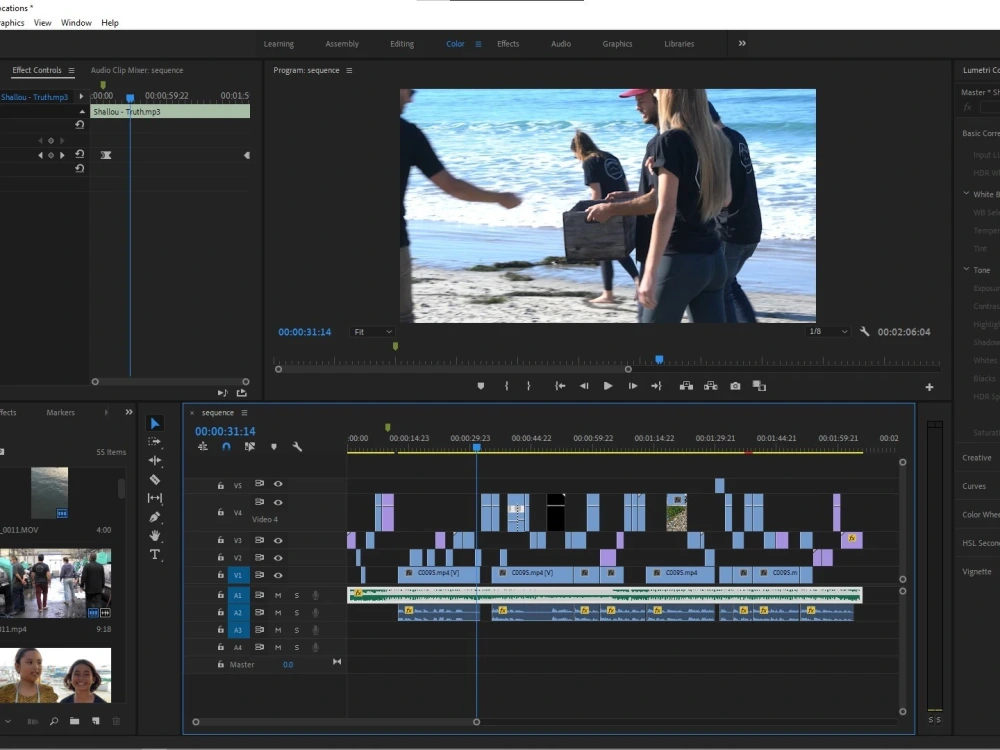This screenshot has width=1000, height=750.
Task: Open the 1/8 playback resolution dropdown
Action: [x=827, y=332]
